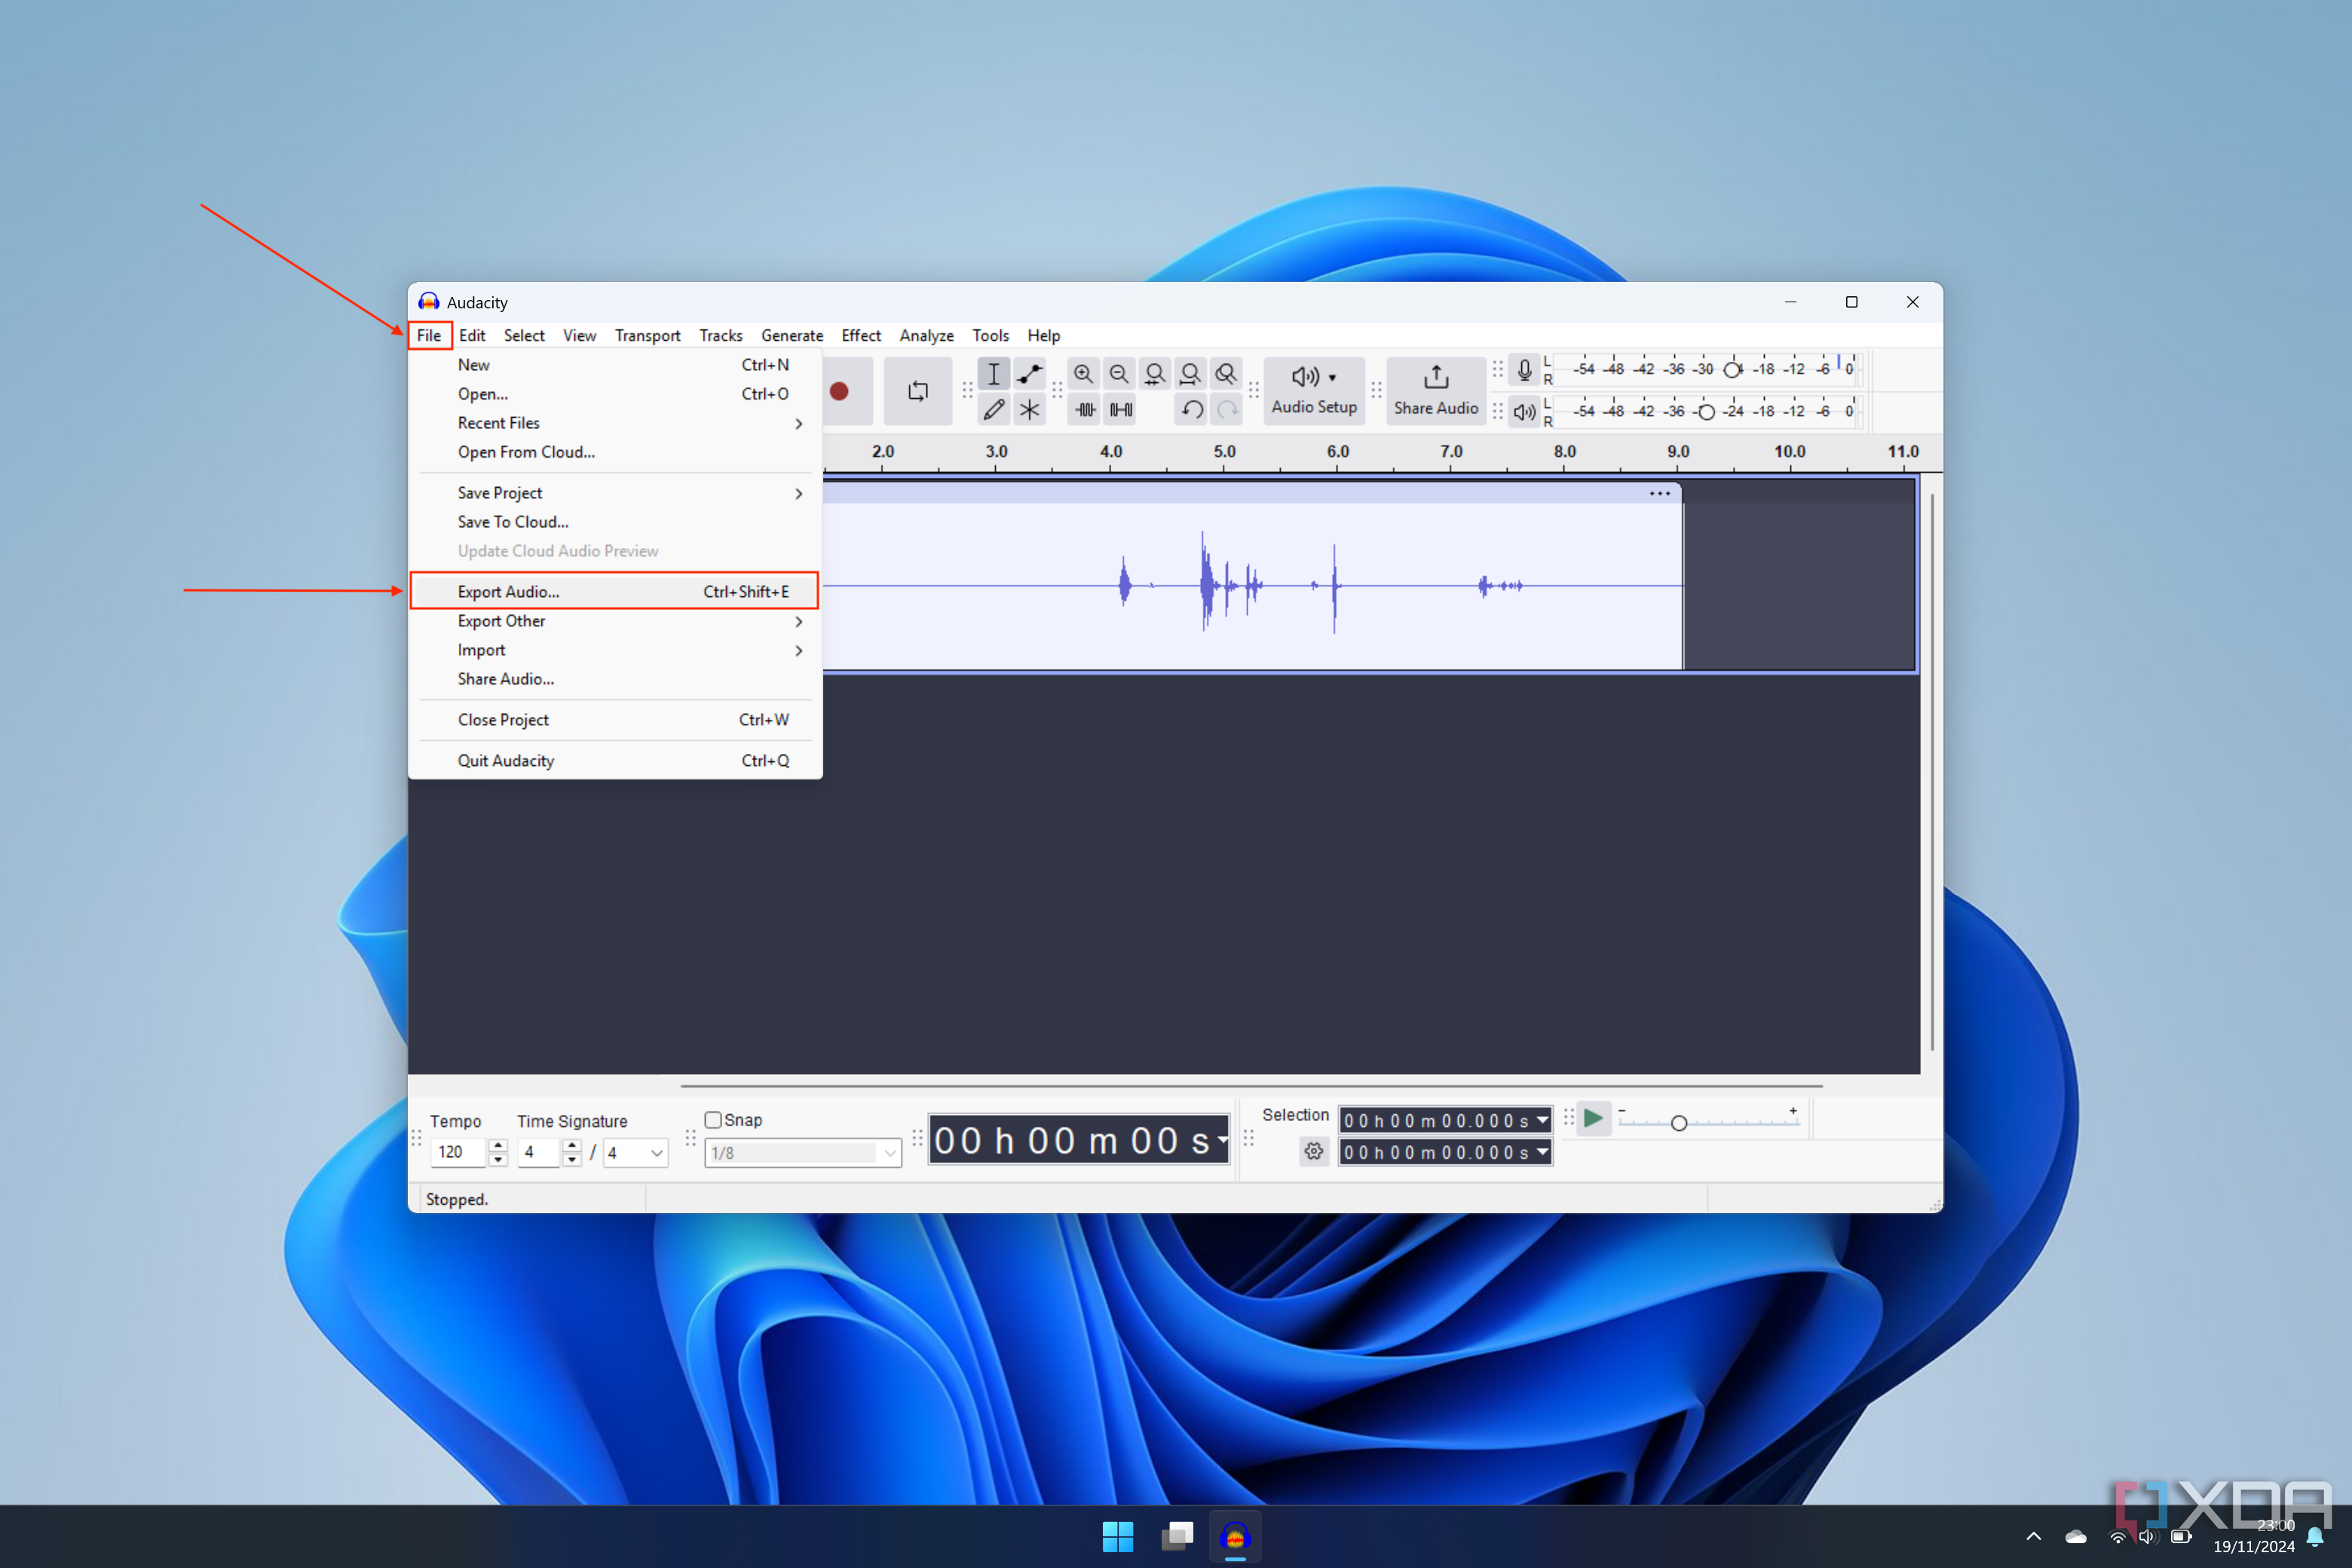Choose Export Audio... menu entry
Viewport: 2352px width, 1568px height.
pyautogui.click(x=616, y=591)
